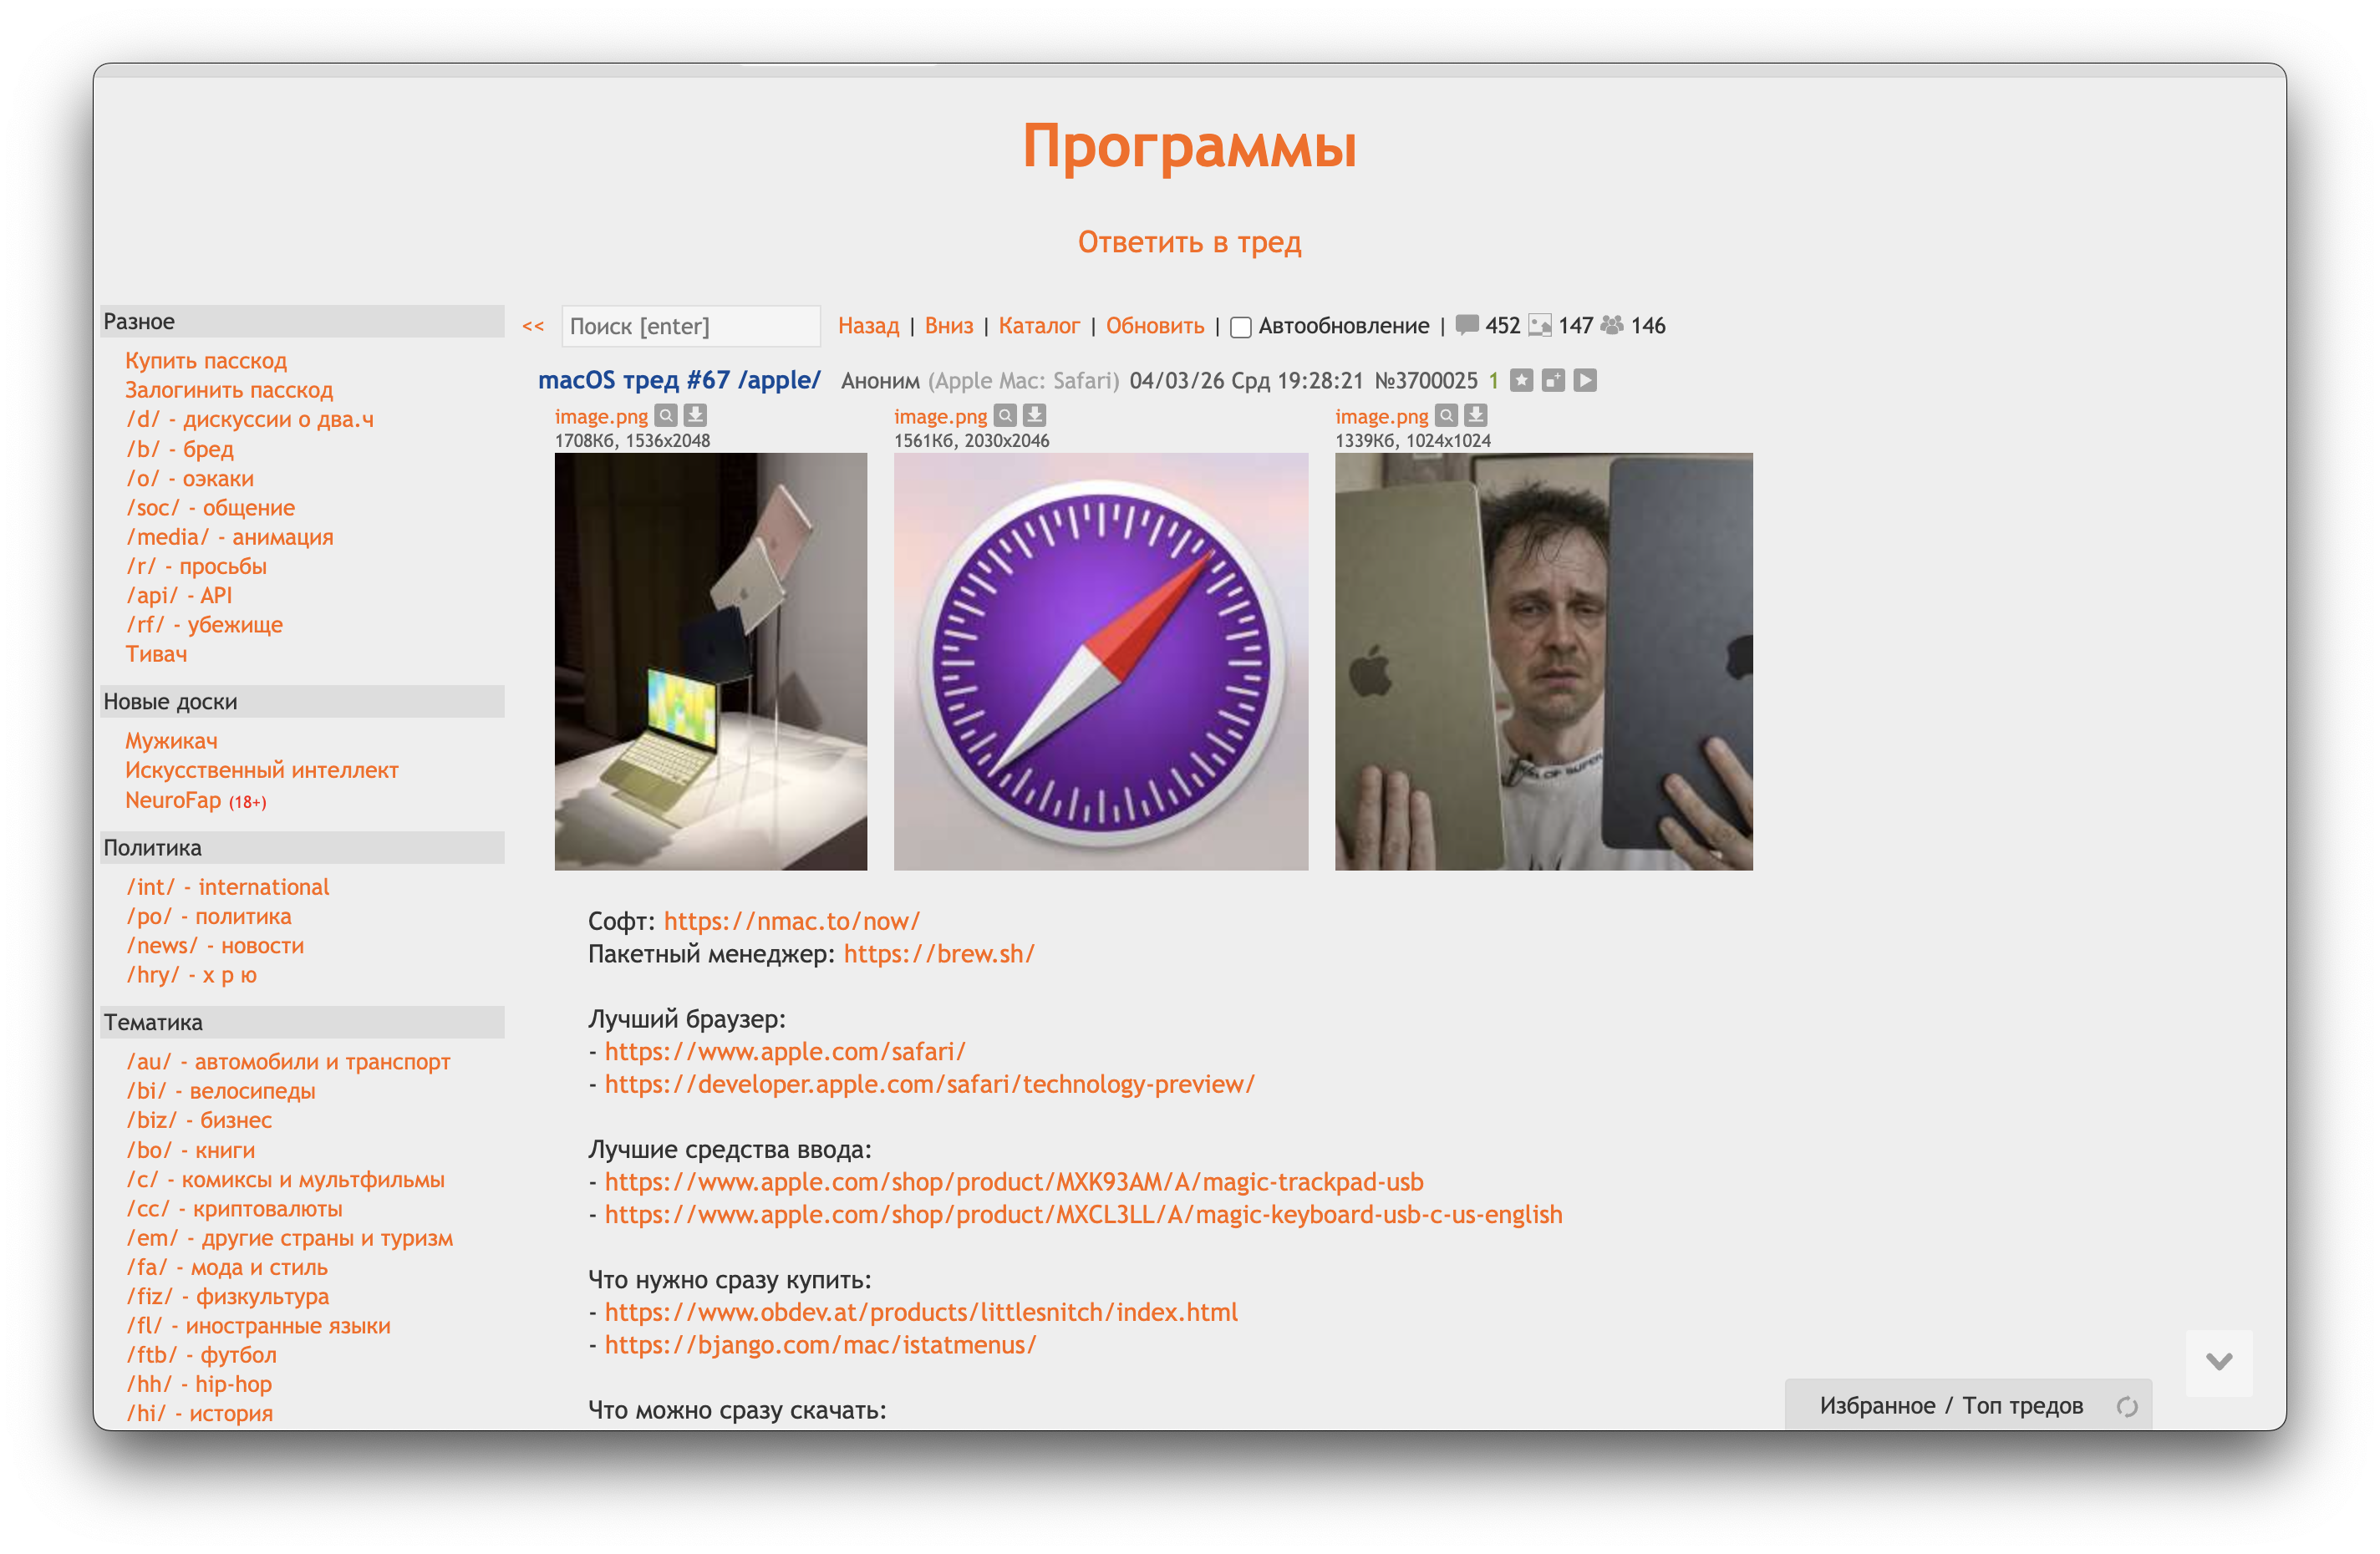Open the https://nmac.to/now/ link
Screen dimensions: 2380x1554
(791, 921)
